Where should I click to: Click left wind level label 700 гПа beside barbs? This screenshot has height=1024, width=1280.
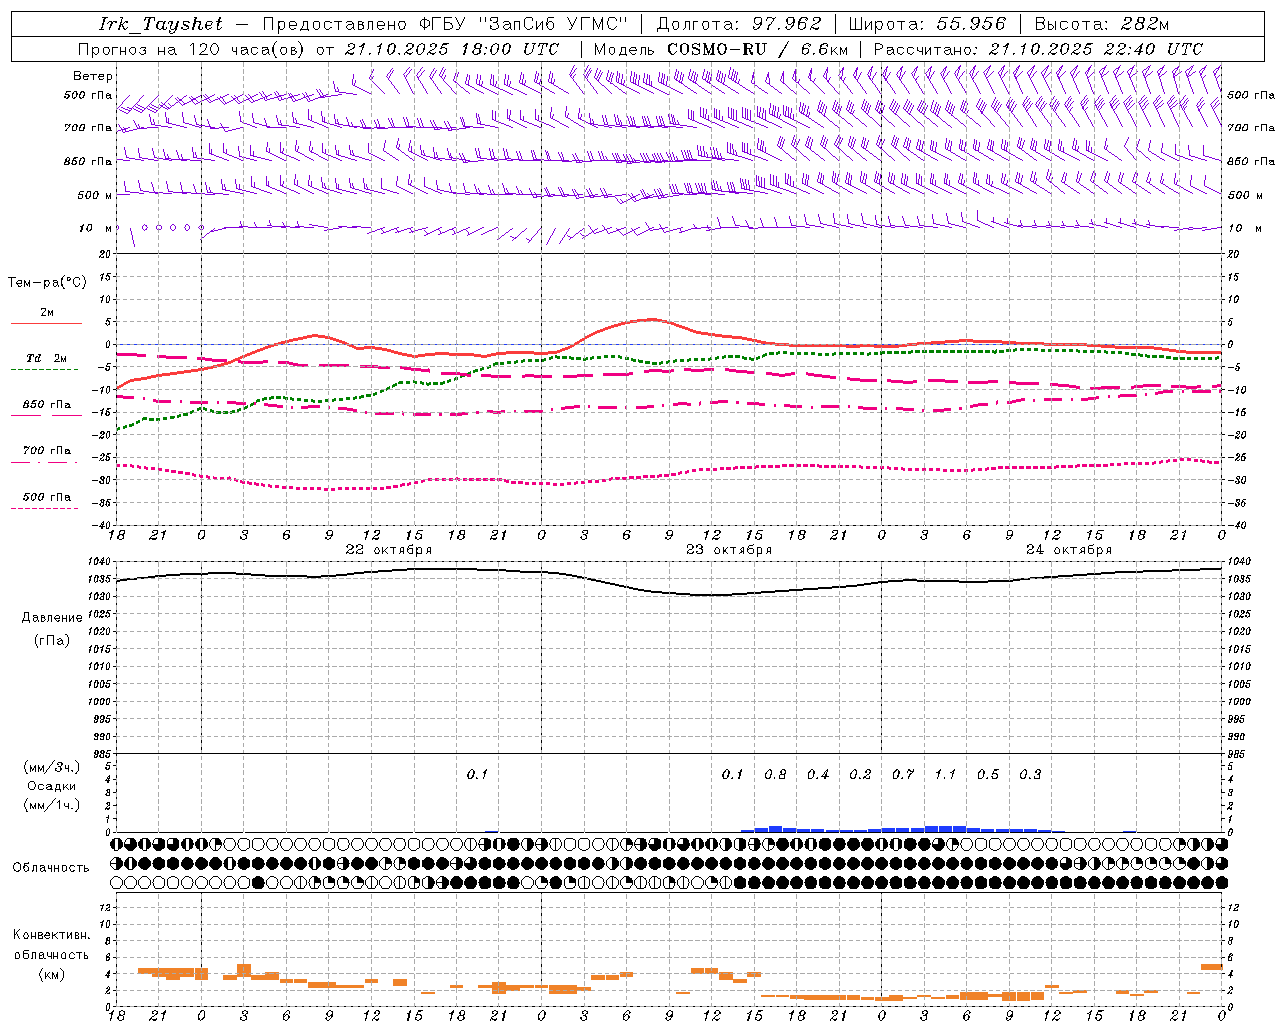88,128
